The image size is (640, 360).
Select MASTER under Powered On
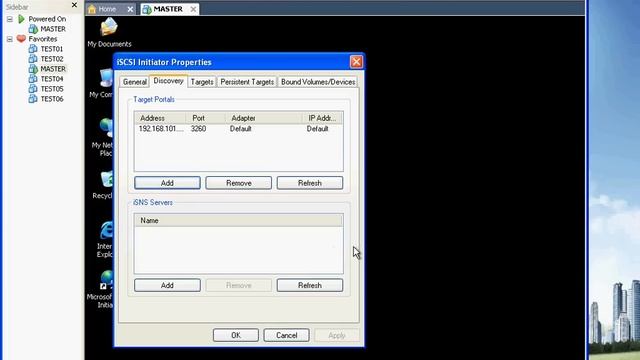(53, 29)
